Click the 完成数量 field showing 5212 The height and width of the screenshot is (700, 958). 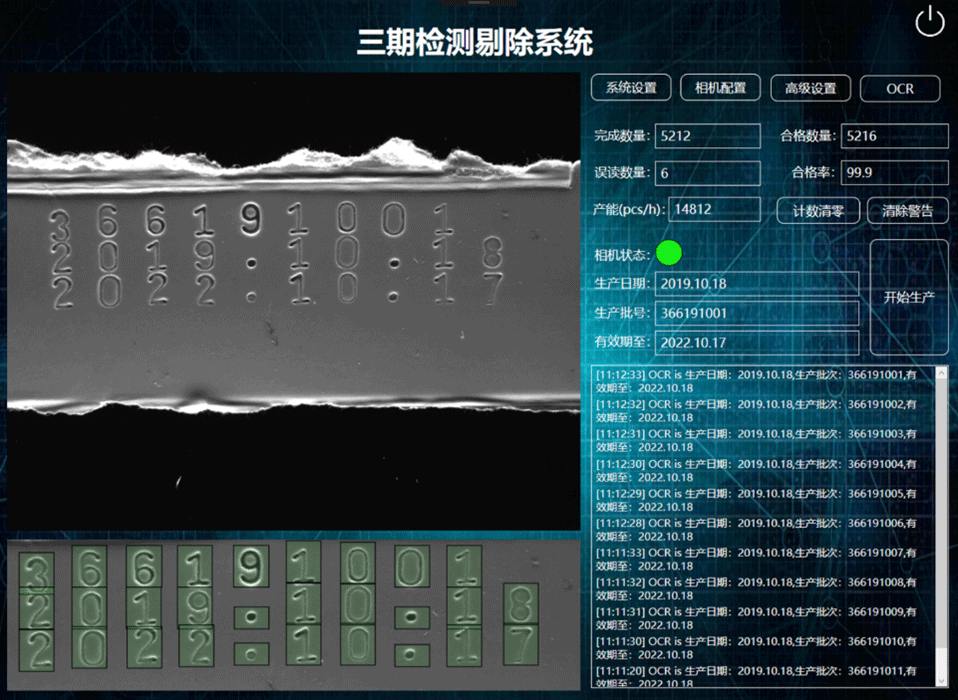coord(708,136)
